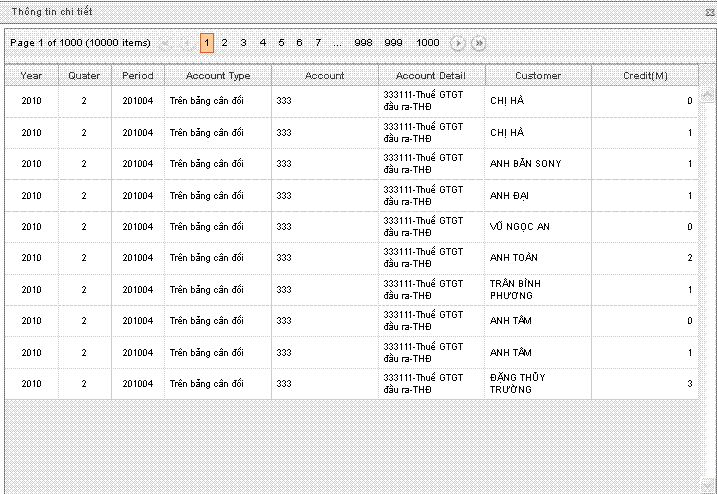
Task: Click the first page arrow icon
Action: [x=165, y=43]
